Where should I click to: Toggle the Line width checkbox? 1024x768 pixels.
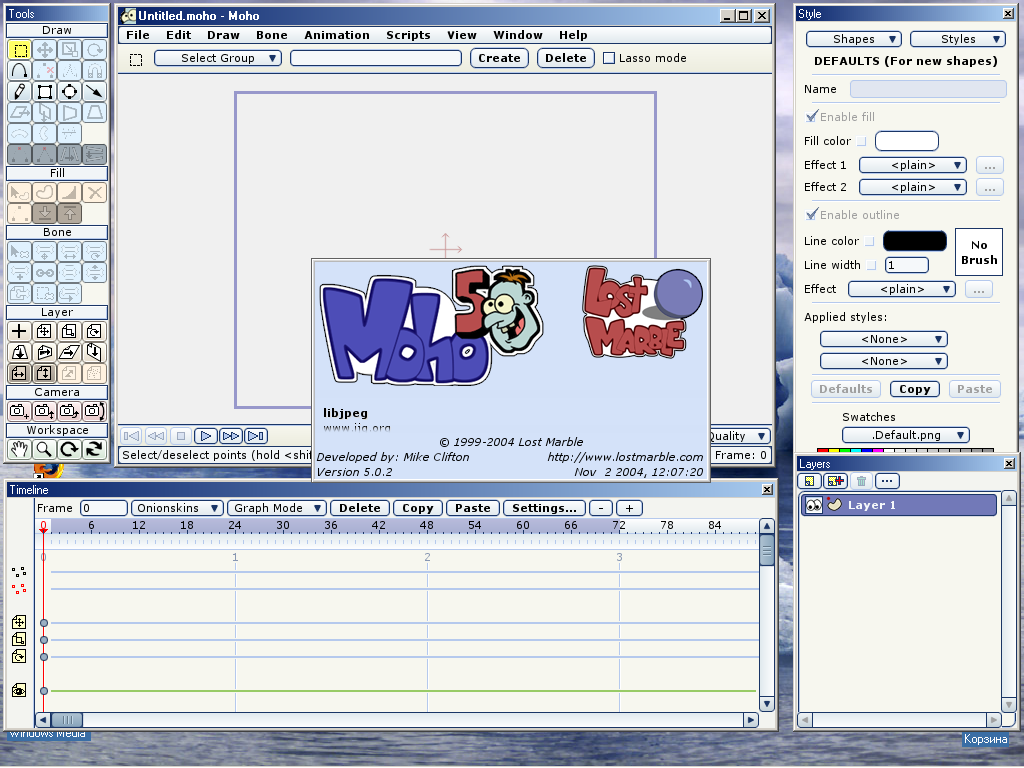[x=871, y=265]
